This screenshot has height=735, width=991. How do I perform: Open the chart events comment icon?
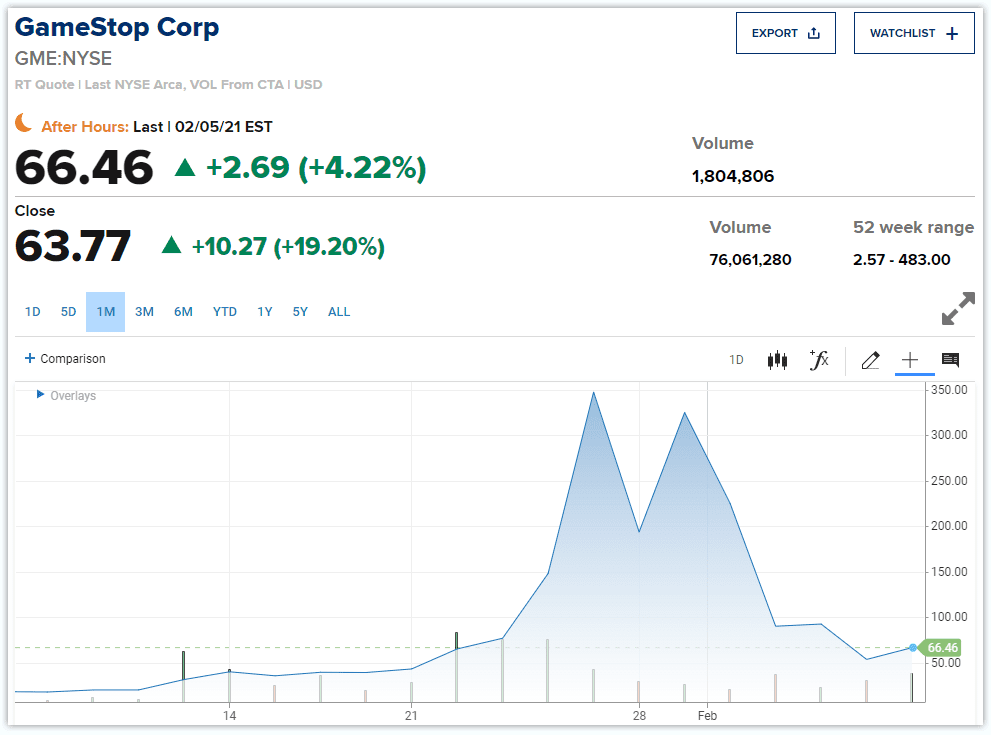click(x=950, y=360)
